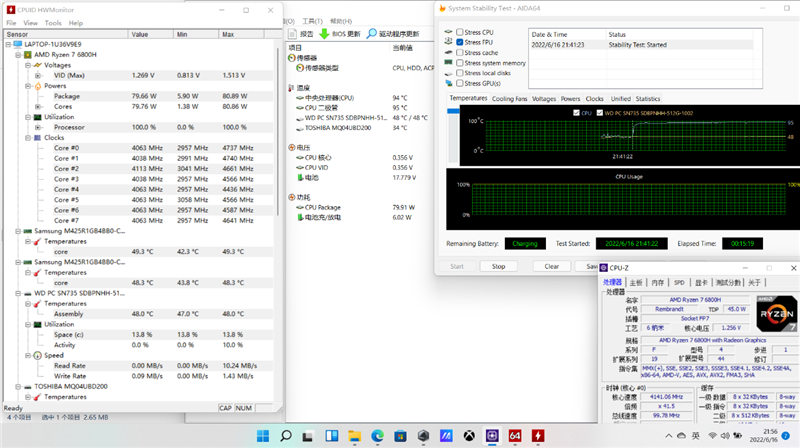The image size is (800, 448).
Task: Click the driver update magnifier icon
Action: tap(371, 34)
